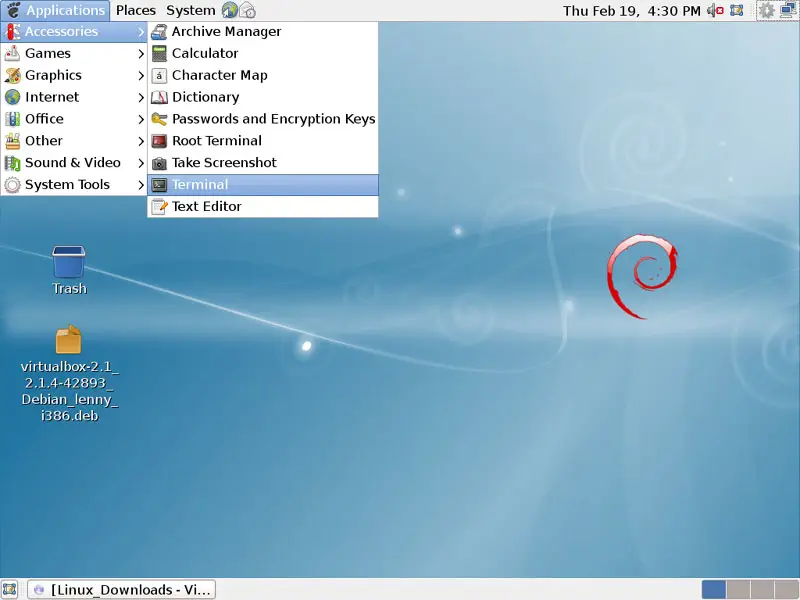Click the Character Map icon
The height and width of the screenshot is (600, 800).
[x=159, y=76]
